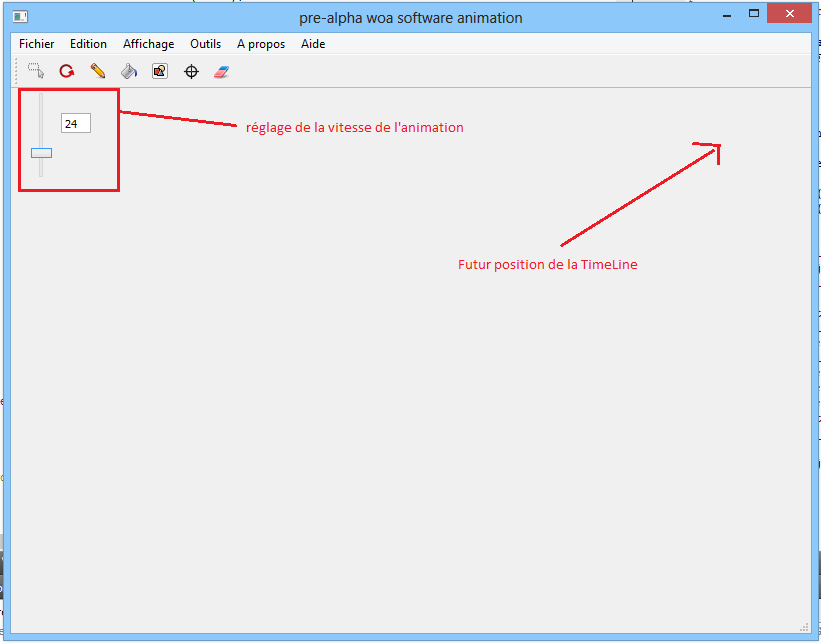The image size is (821, 643).
Task: Select the pencil drawing tool
Action: coord(97,71)
